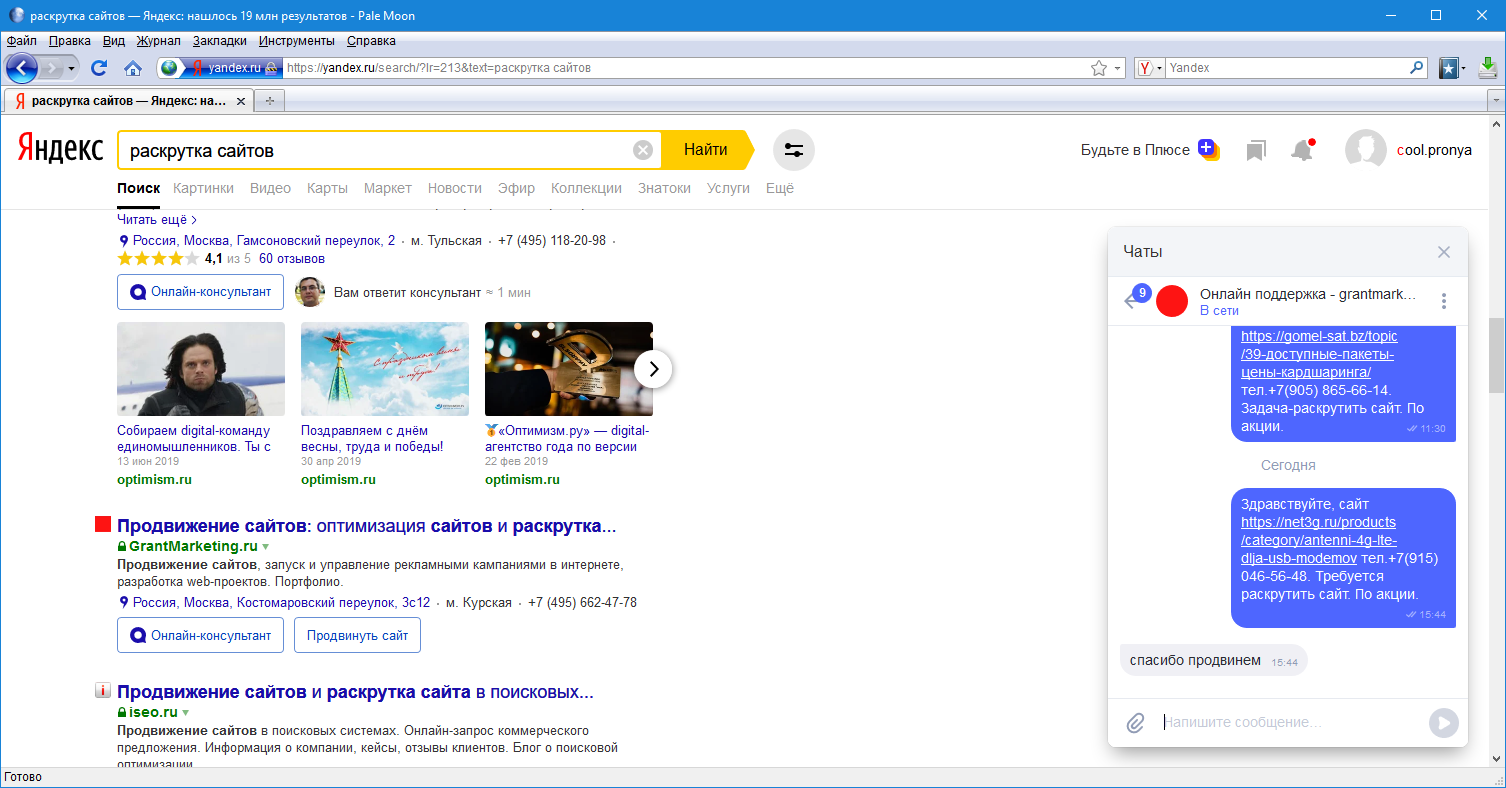Click the browser address bar URL
This screenshot has height=788, width=1506.
click(685, 68)
